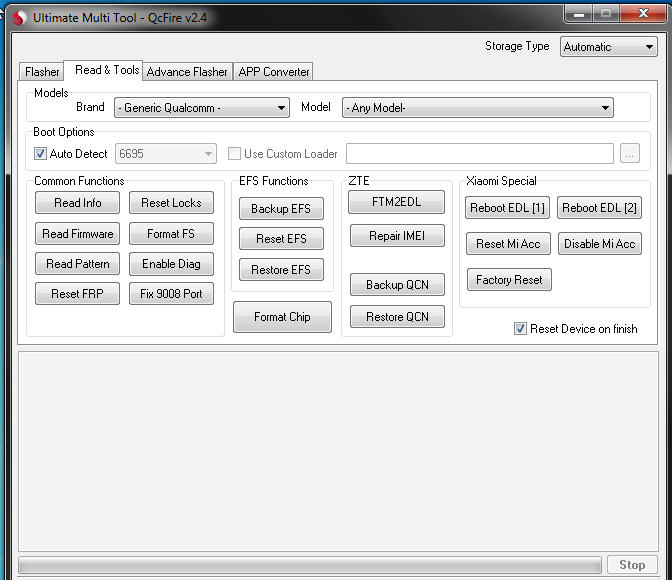Image resolution: width=672 pixels, height=580 pixels.
Task: Click Reboot EDL [2] button
Action: click(599, 208)
